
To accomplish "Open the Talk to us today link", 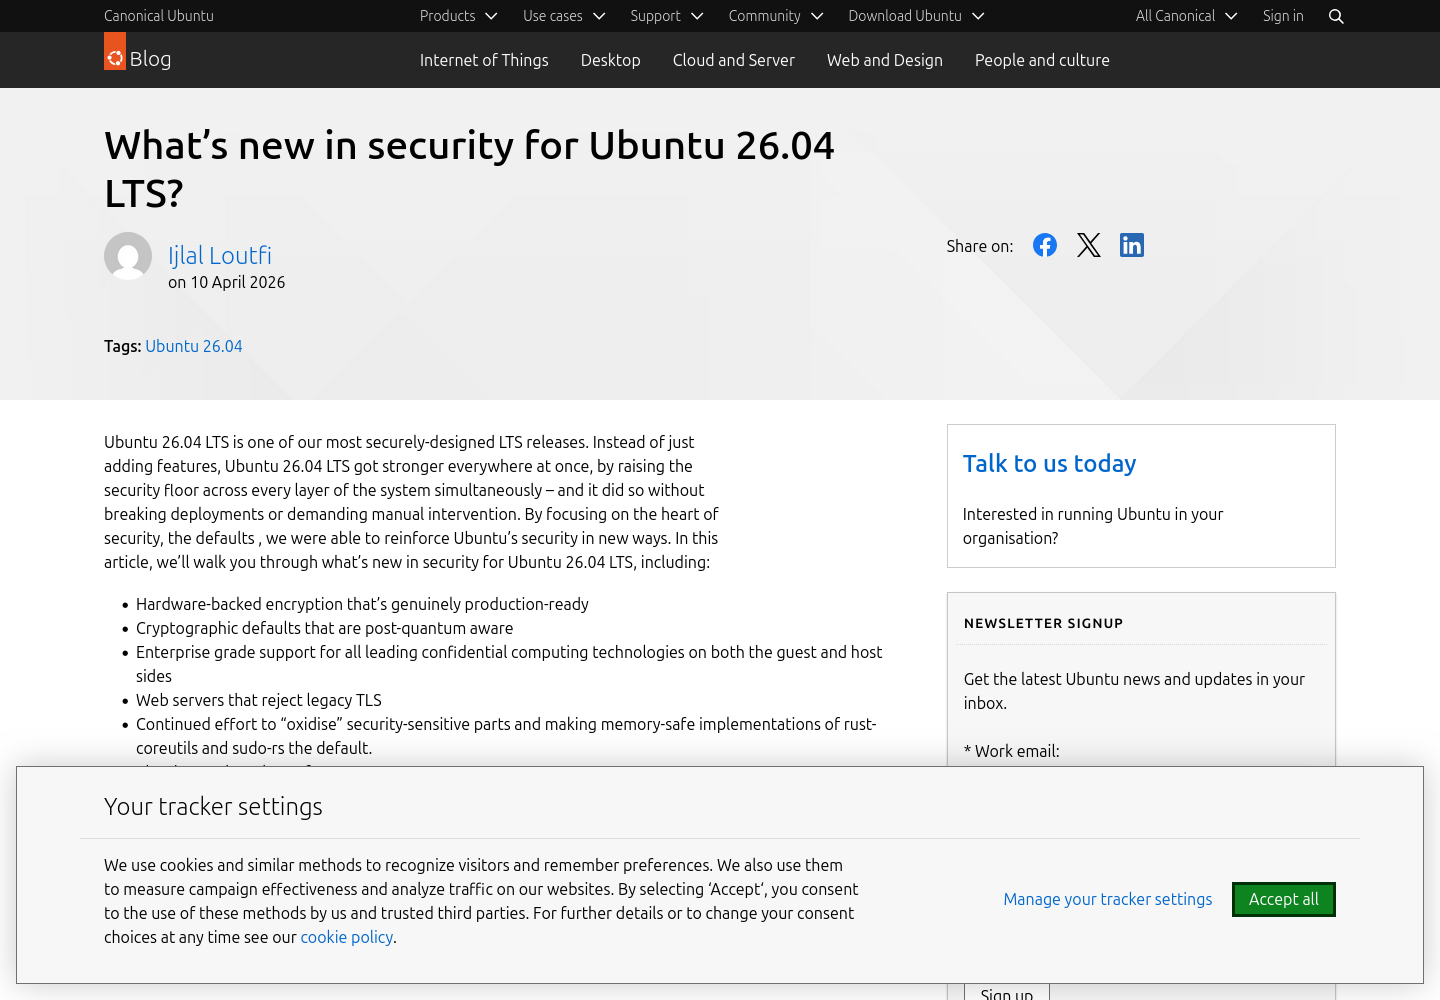I will [x=1050, y=463].
